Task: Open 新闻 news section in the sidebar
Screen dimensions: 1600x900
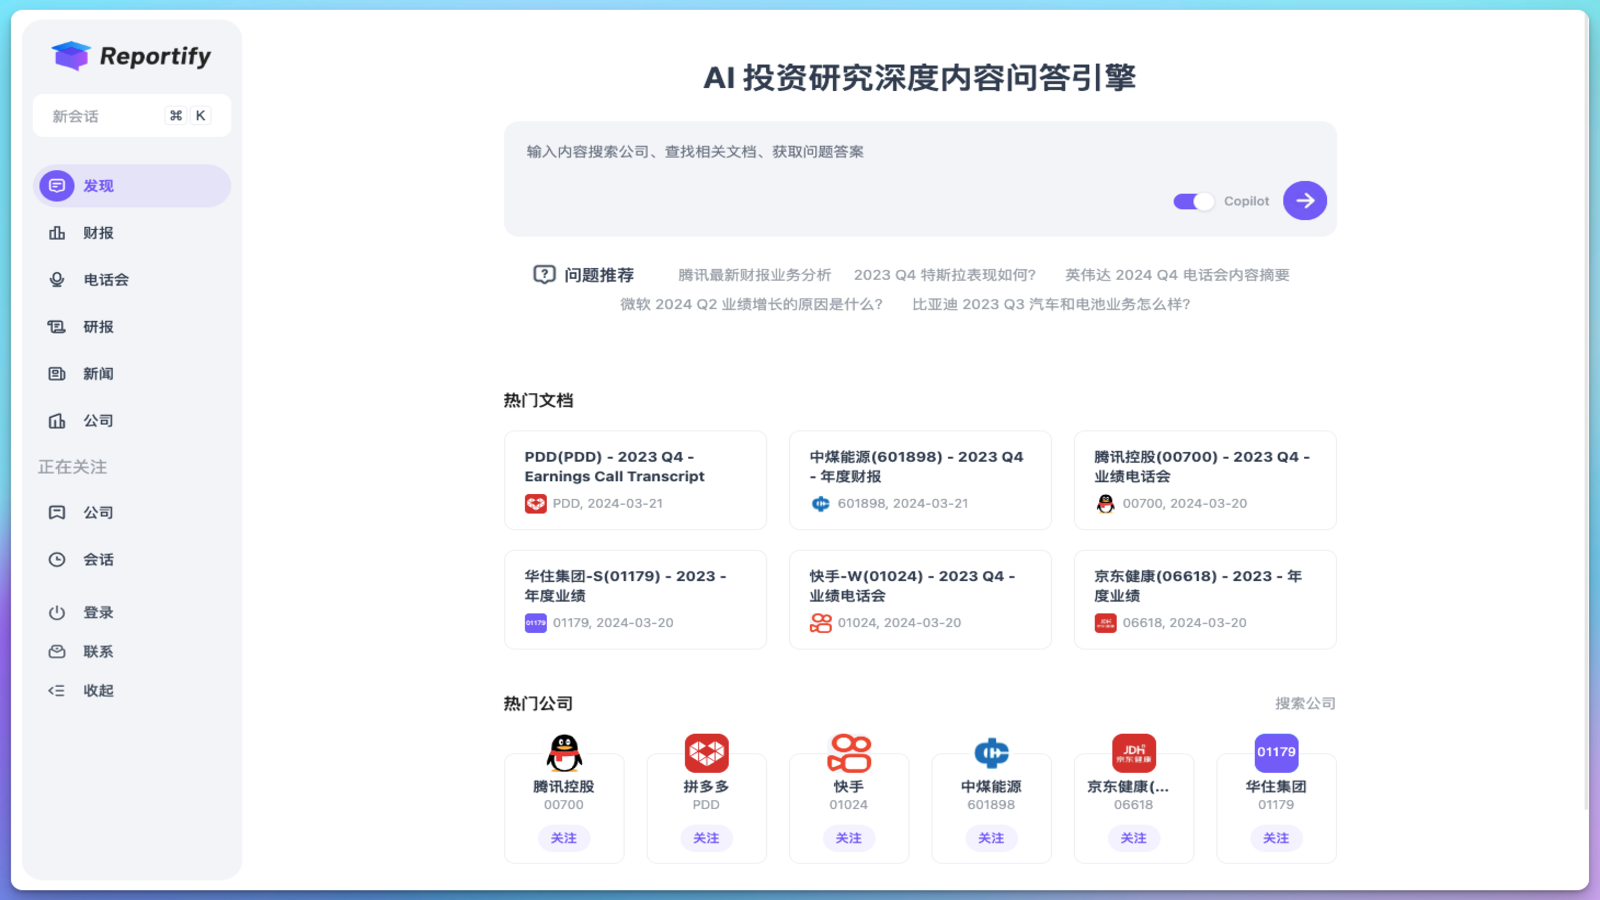Action: click(x=98, y=374)
